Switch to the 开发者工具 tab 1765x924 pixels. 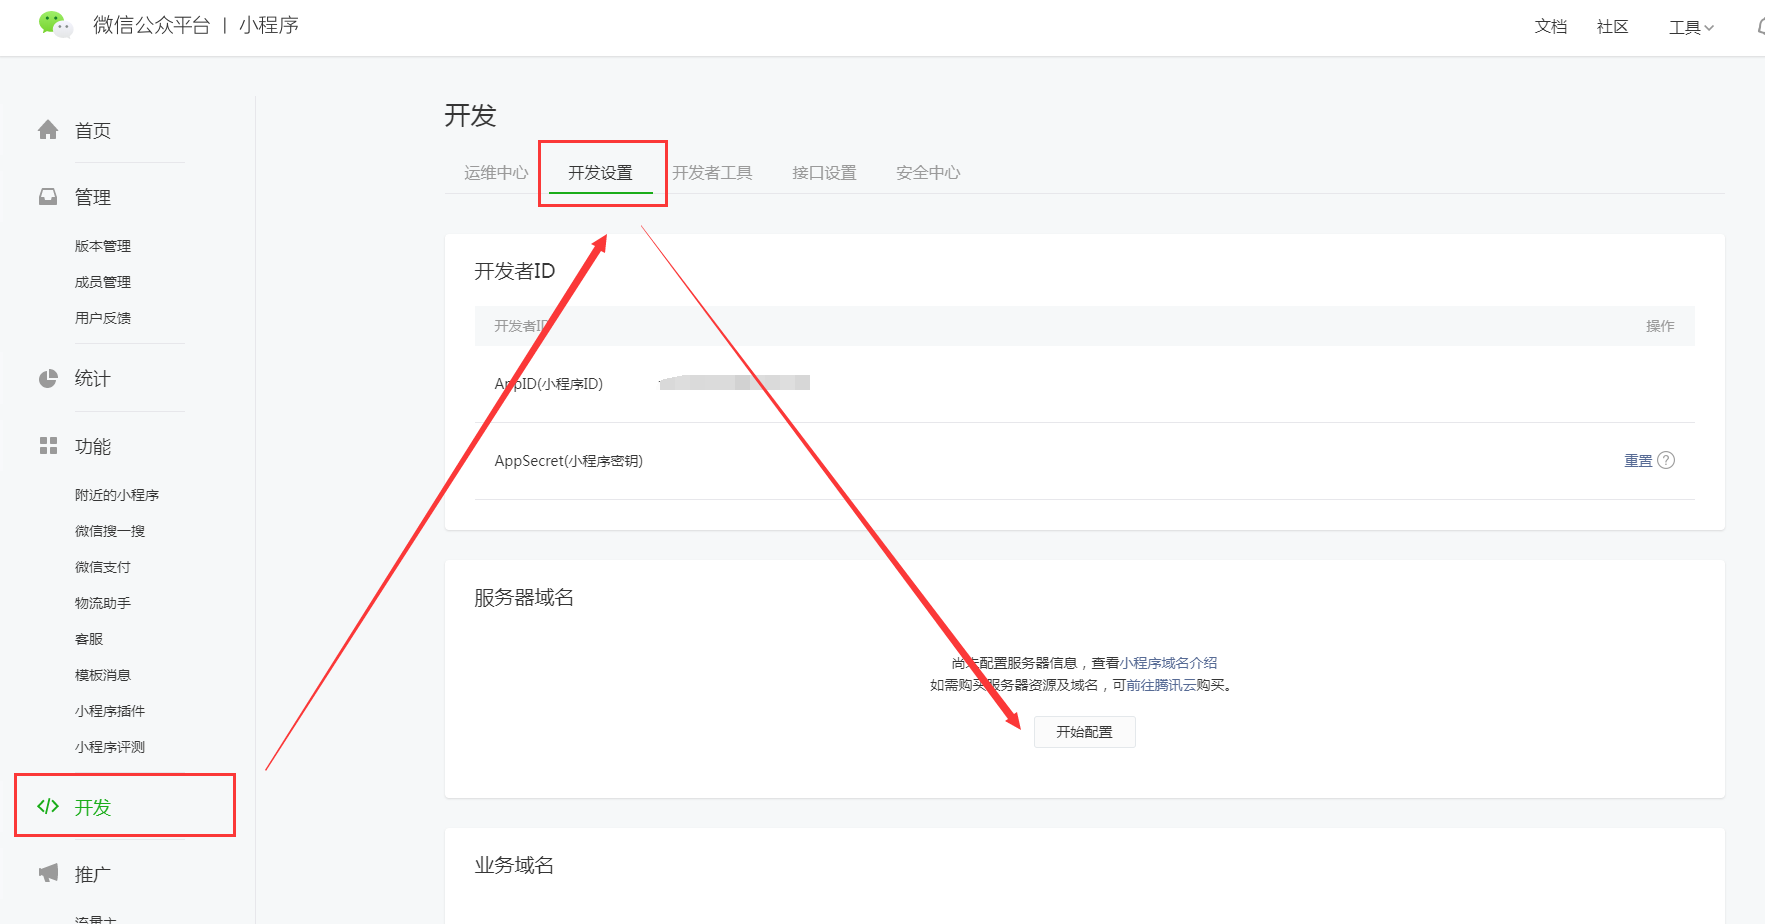tap(712, 172)
